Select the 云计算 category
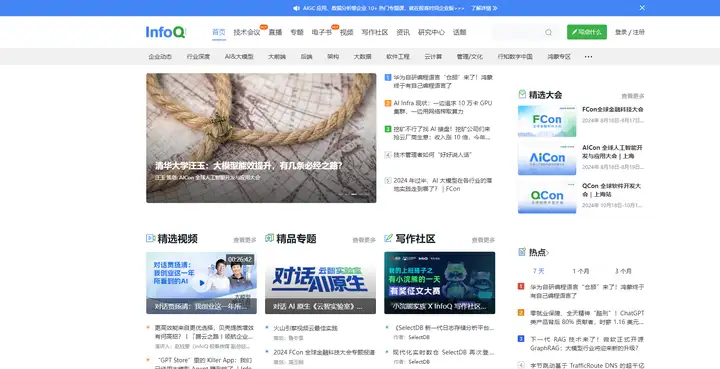The width and height of the screenshot is (720, 369). click(433, 57)
